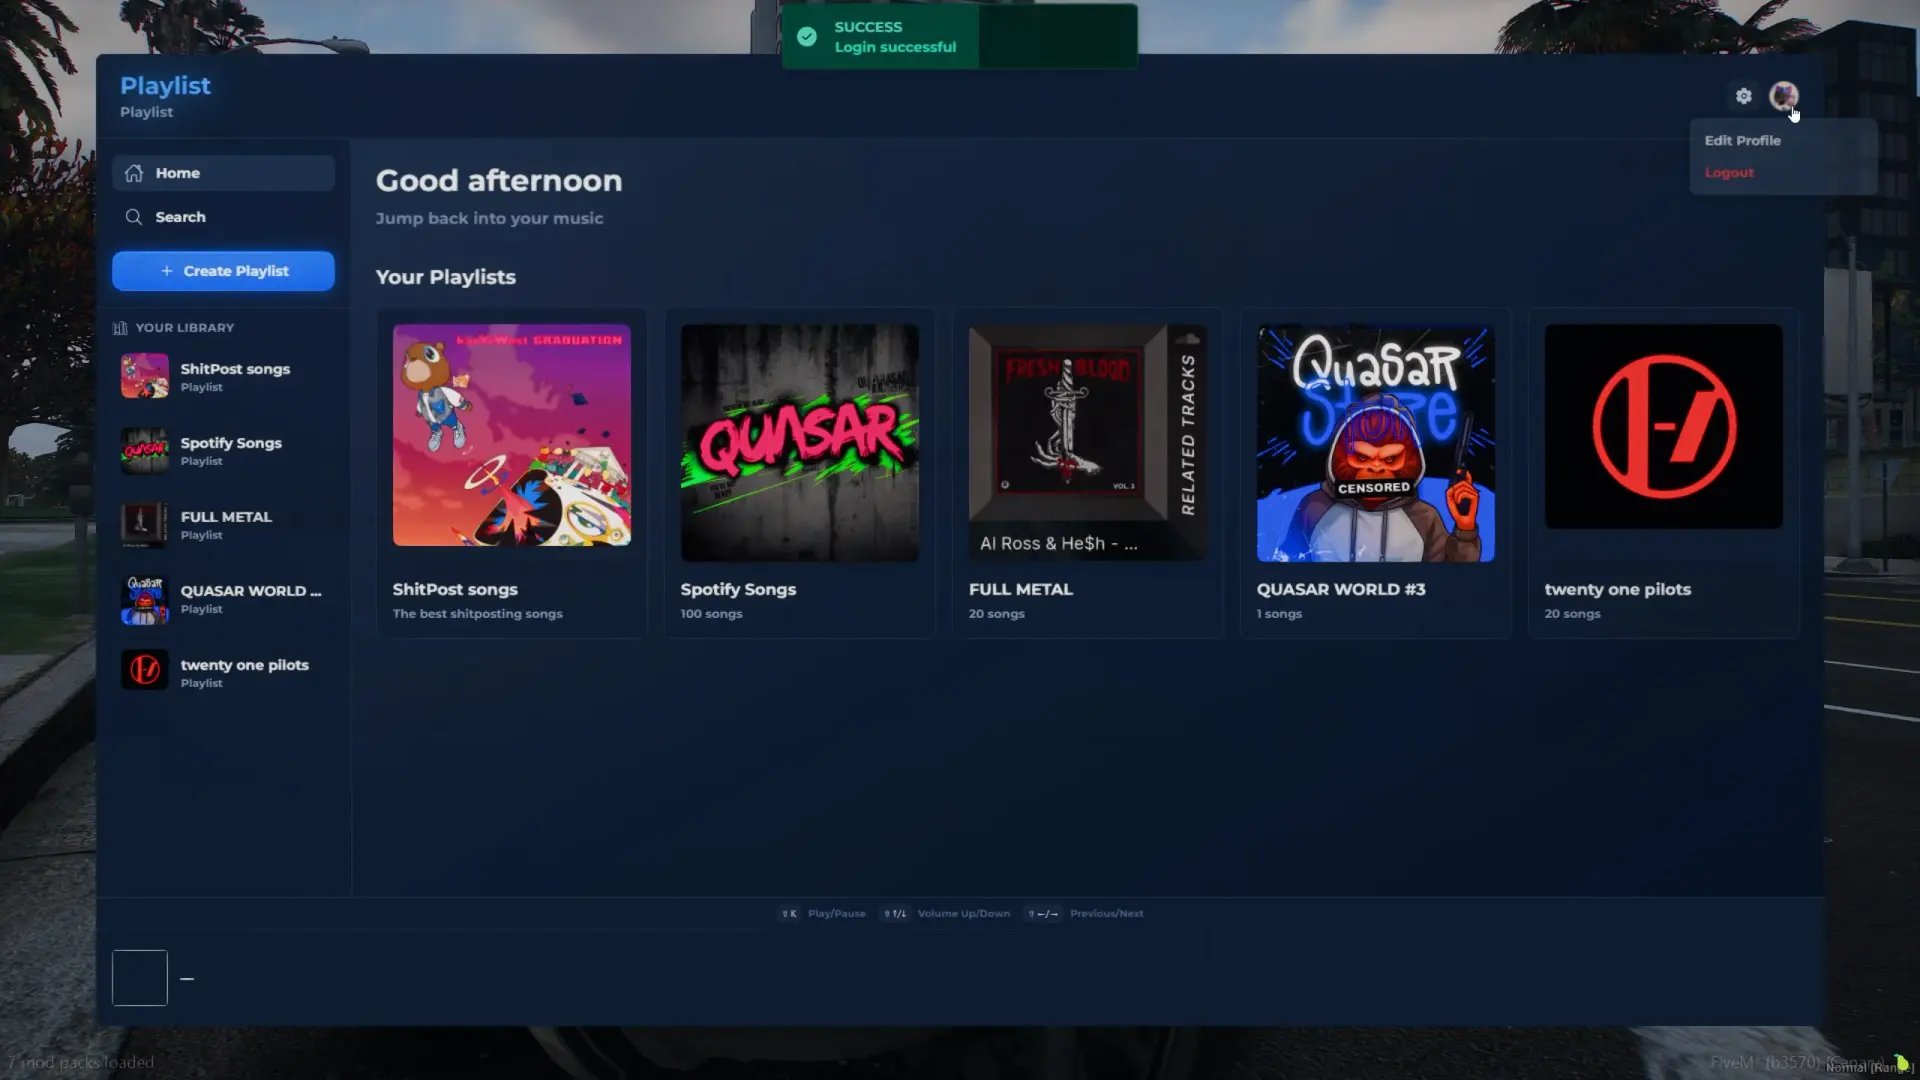Select Edit Profile from the menu

pyautogui.click(x=1742, y=141)
